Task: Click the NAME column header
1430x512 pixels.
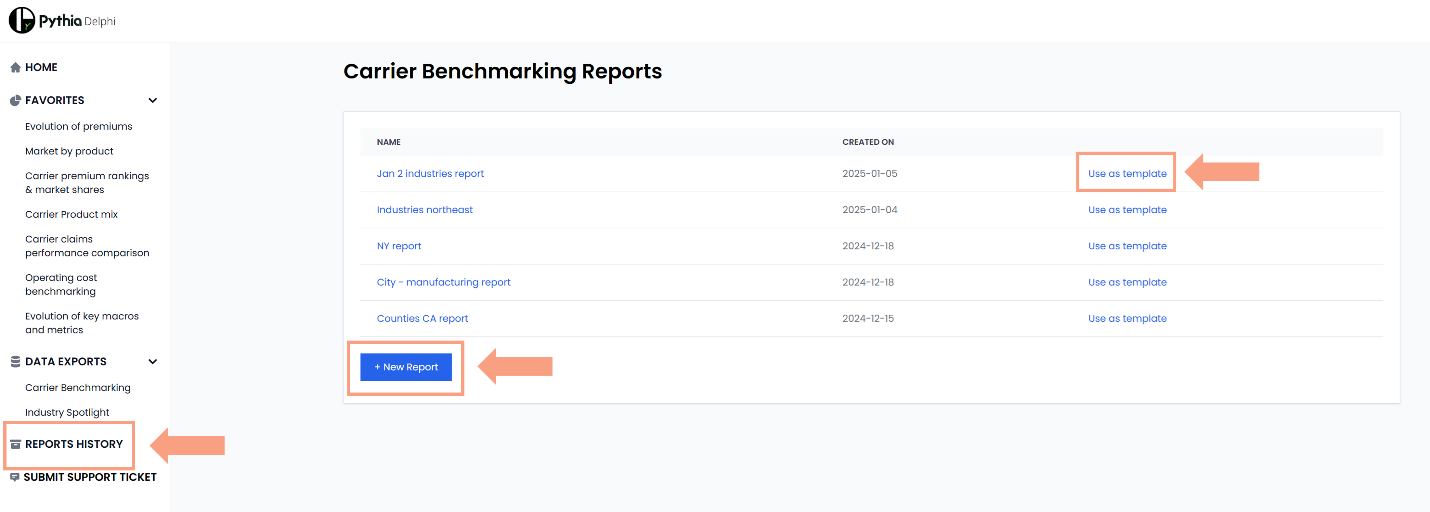Action: (x=389, y=143)
